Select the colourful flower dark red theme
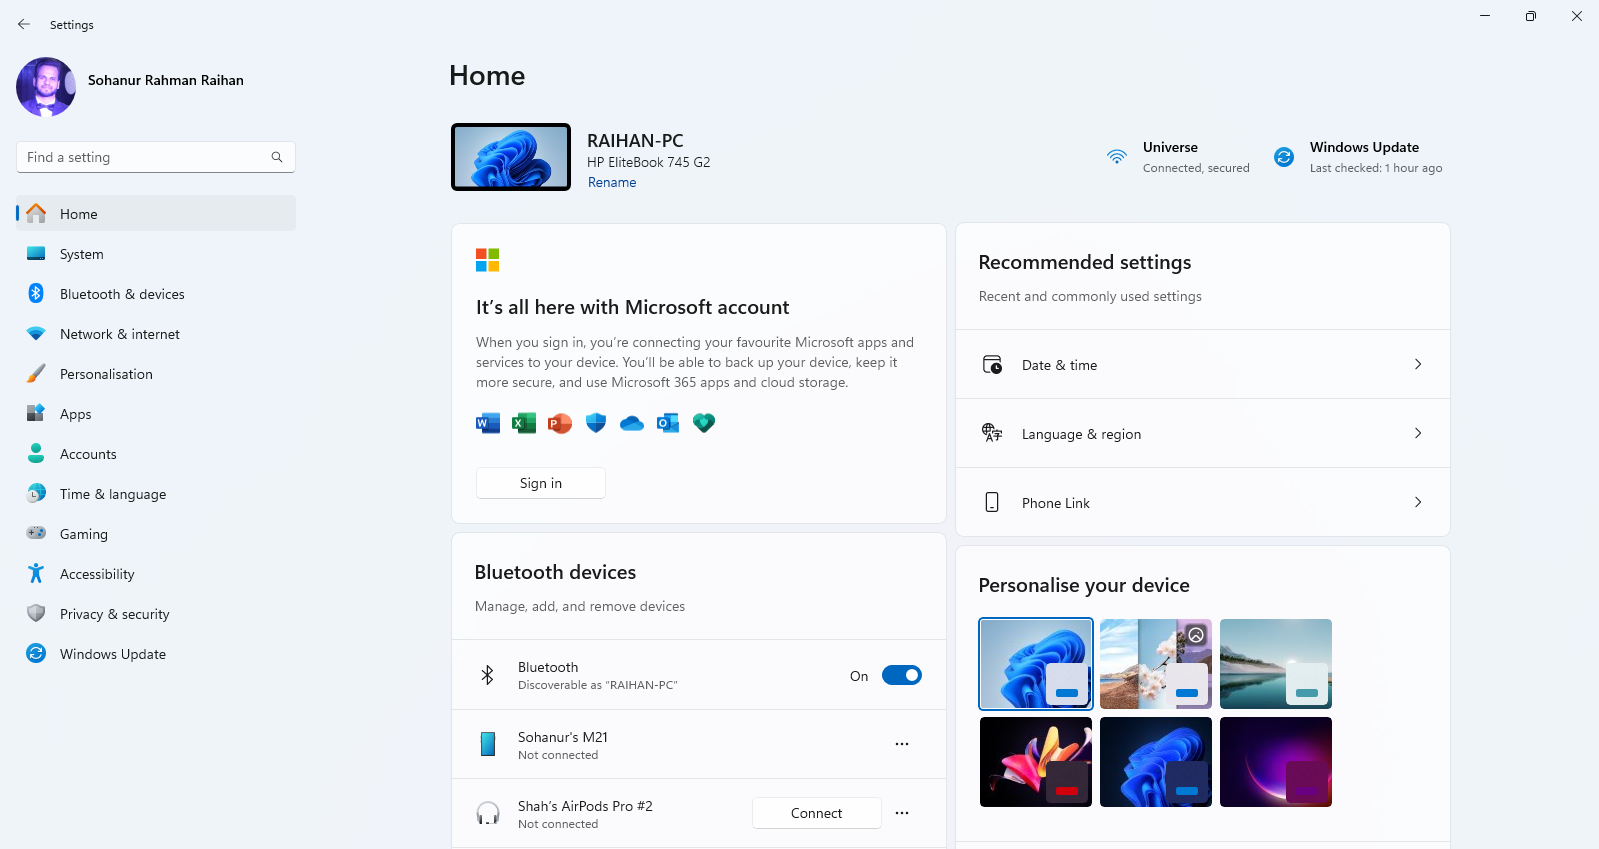Screen dimensions: 1599x849 (x=1036, y=762)
